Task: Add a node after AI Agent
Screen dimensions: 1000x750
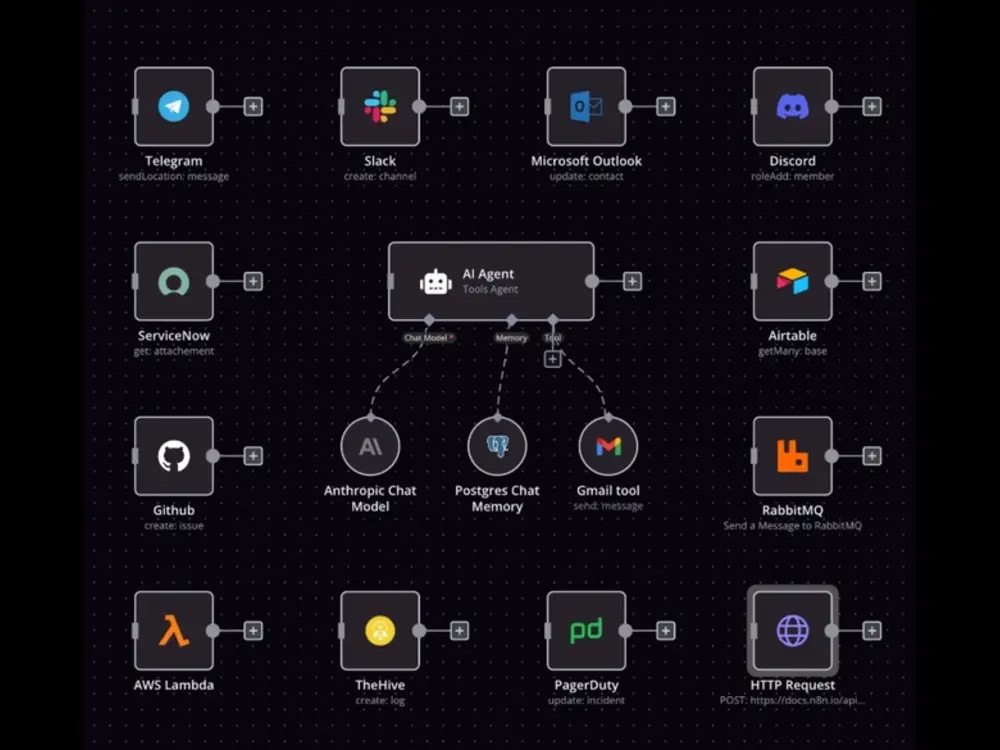Action: tap(632, 281)
